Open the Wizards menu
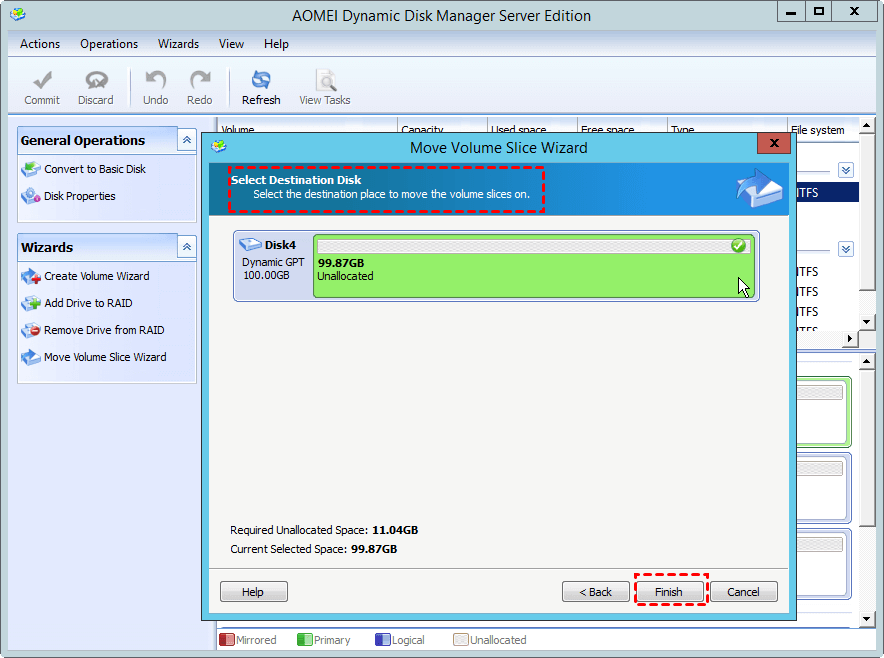The height and width of the screenshot is (658, 884). click(x=178, y=44)
